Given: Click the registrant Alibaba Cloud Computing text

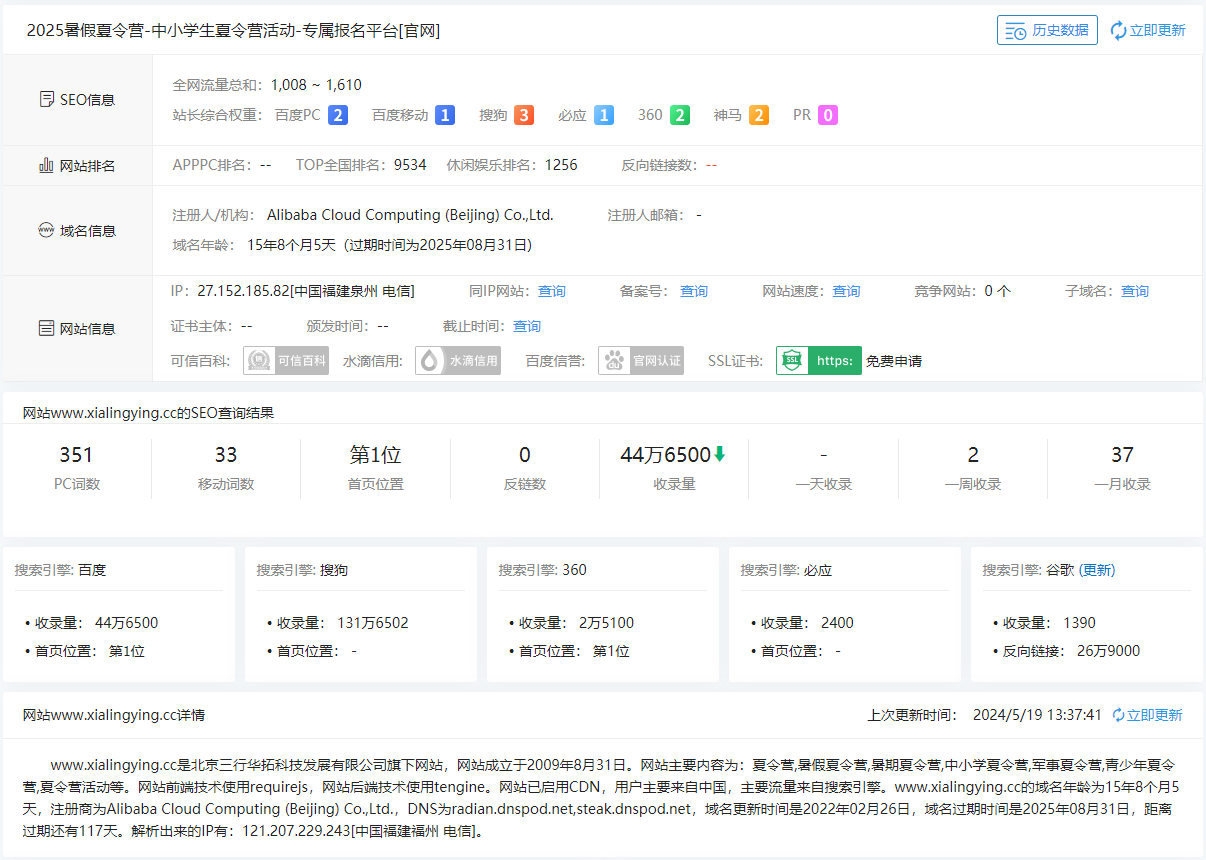Looking at the screenshot, I should (410, 215).
